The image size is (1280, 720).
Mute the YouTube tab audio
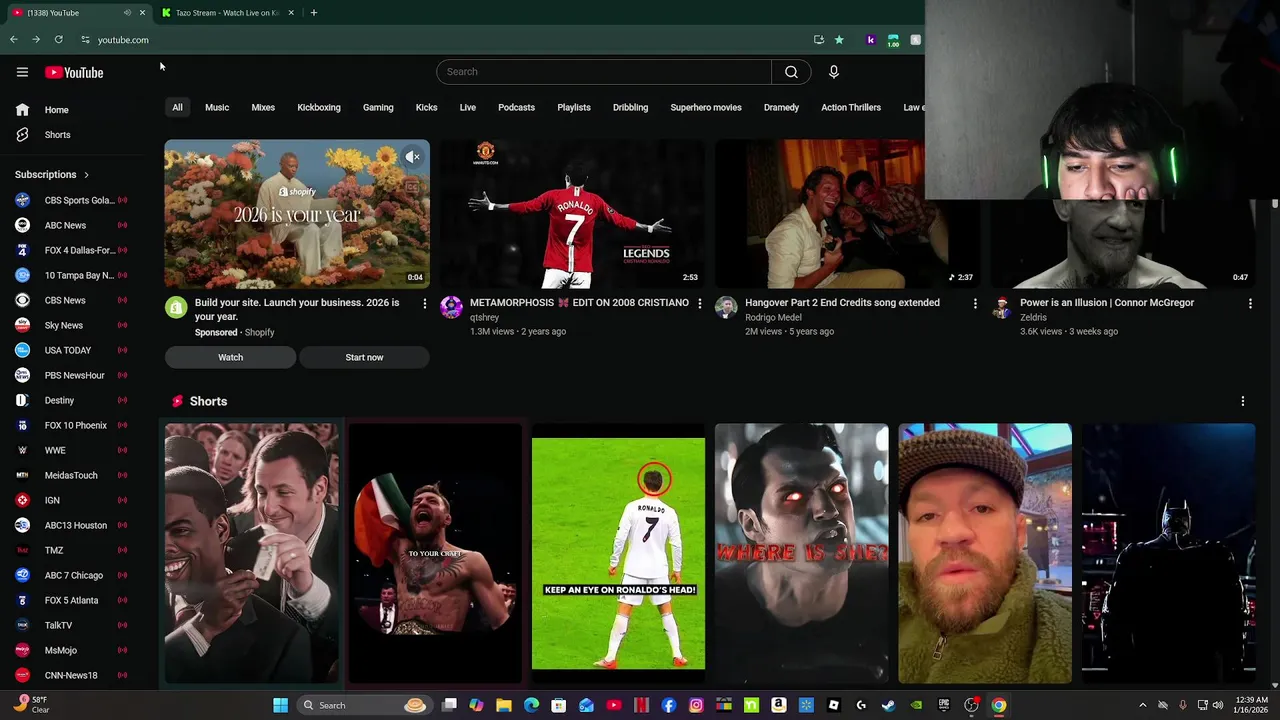pyautogui.click(x=127, y=13)
